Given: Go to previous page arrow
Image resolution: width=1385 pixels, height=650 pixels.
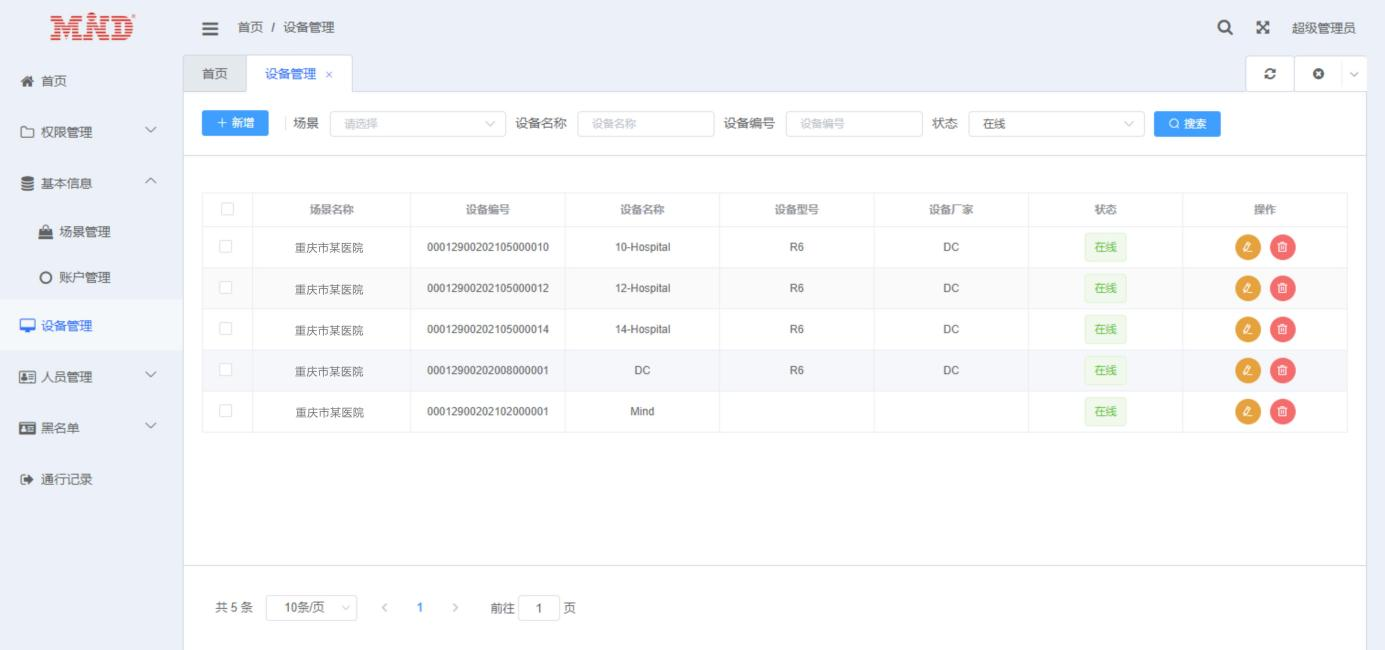Looking at the screenshot, I should click(386, 607).
